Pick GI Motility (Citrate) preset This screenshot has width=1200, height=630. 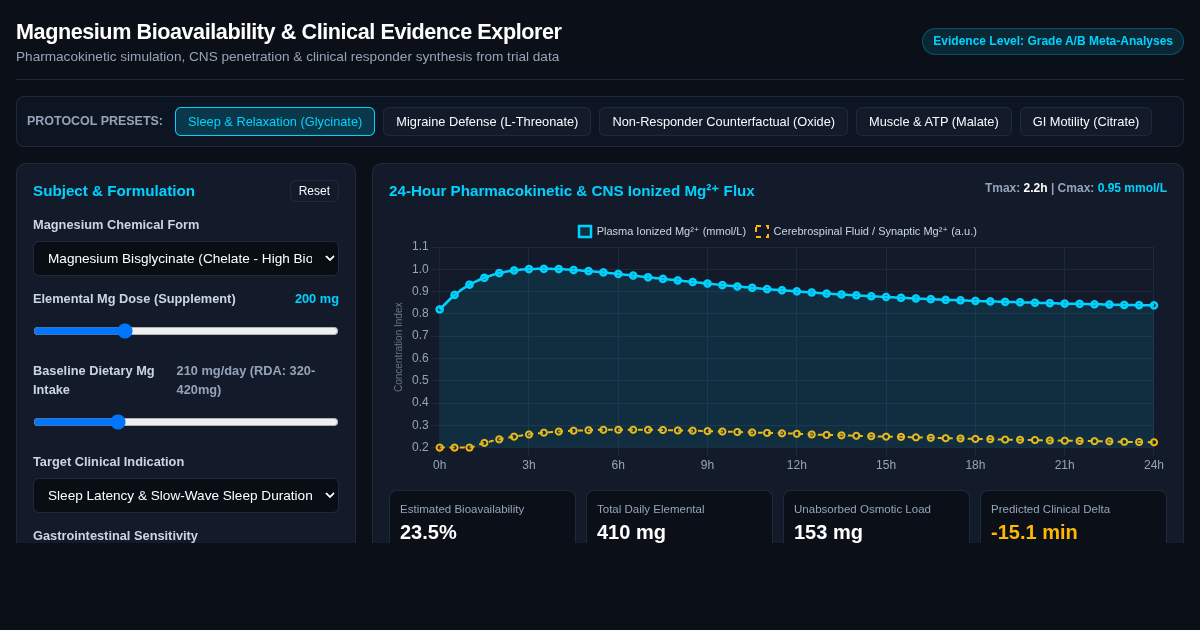1086,121
